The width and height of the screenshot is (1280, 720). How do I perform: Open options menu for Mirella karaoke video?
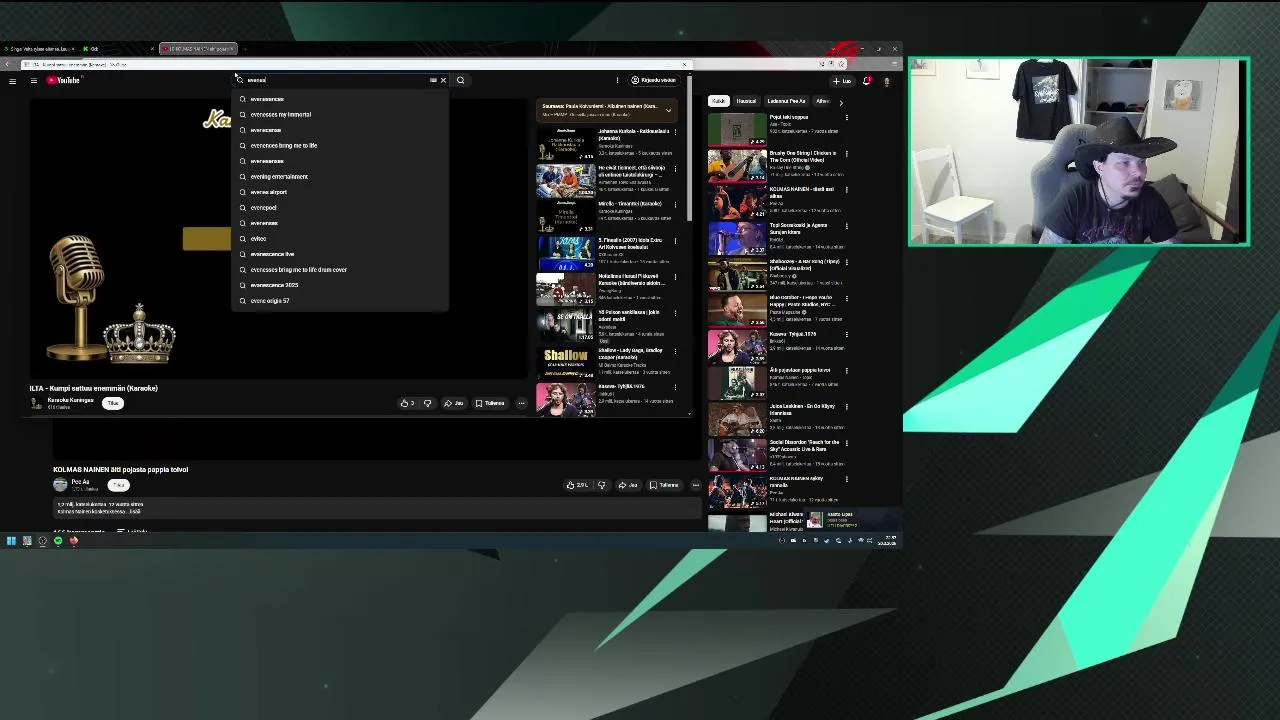coord(675,204)
